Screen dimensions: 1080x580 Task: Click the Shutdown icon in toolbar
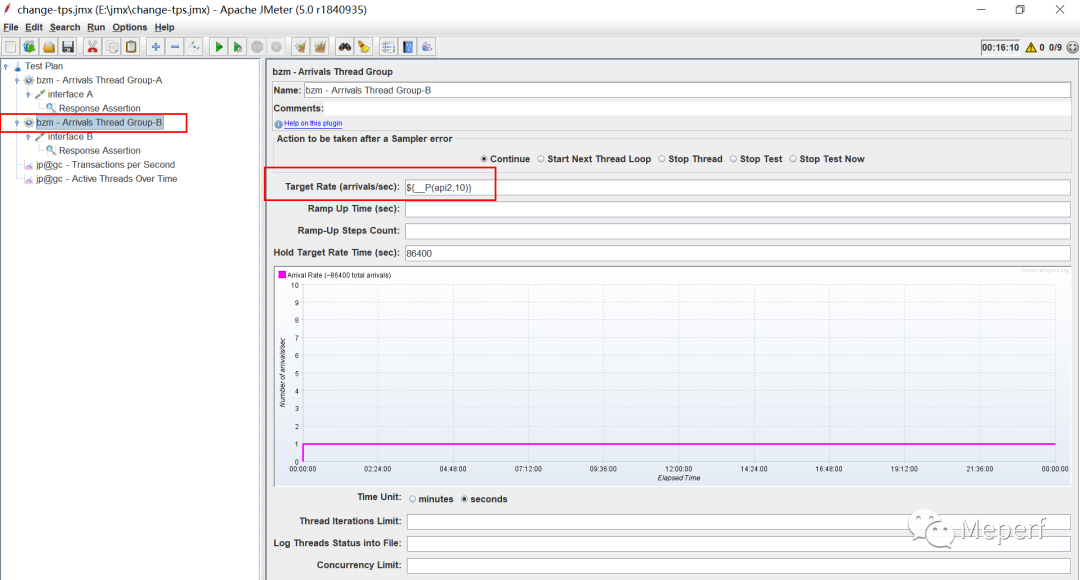click(x=276, y=47)
